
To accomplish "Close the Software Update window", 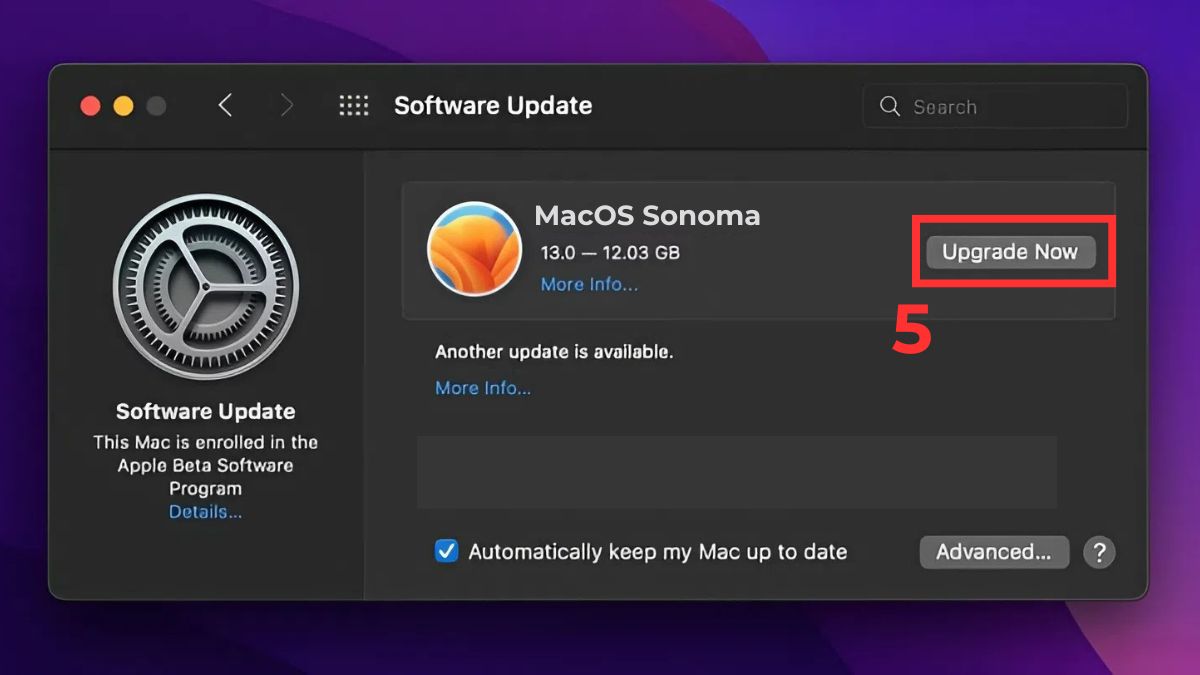I will tap(91, 106).
